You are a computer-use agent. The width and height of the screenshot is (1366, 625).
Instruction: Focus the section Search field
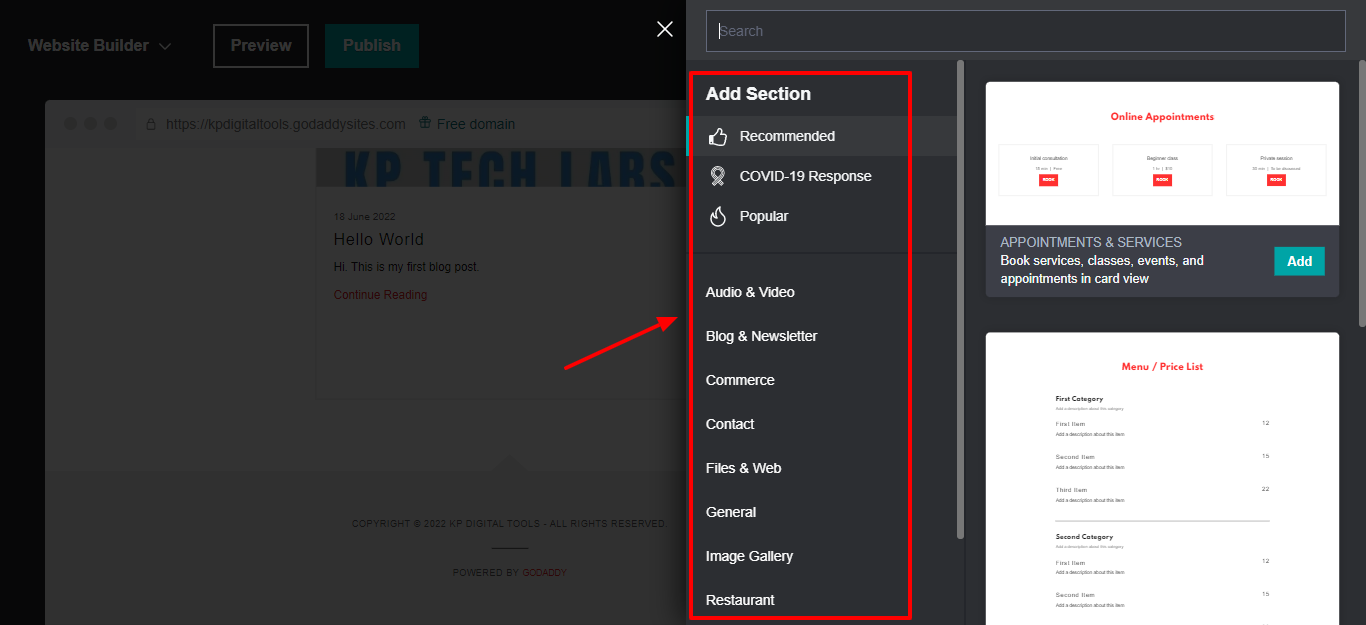coord(1025,31)
